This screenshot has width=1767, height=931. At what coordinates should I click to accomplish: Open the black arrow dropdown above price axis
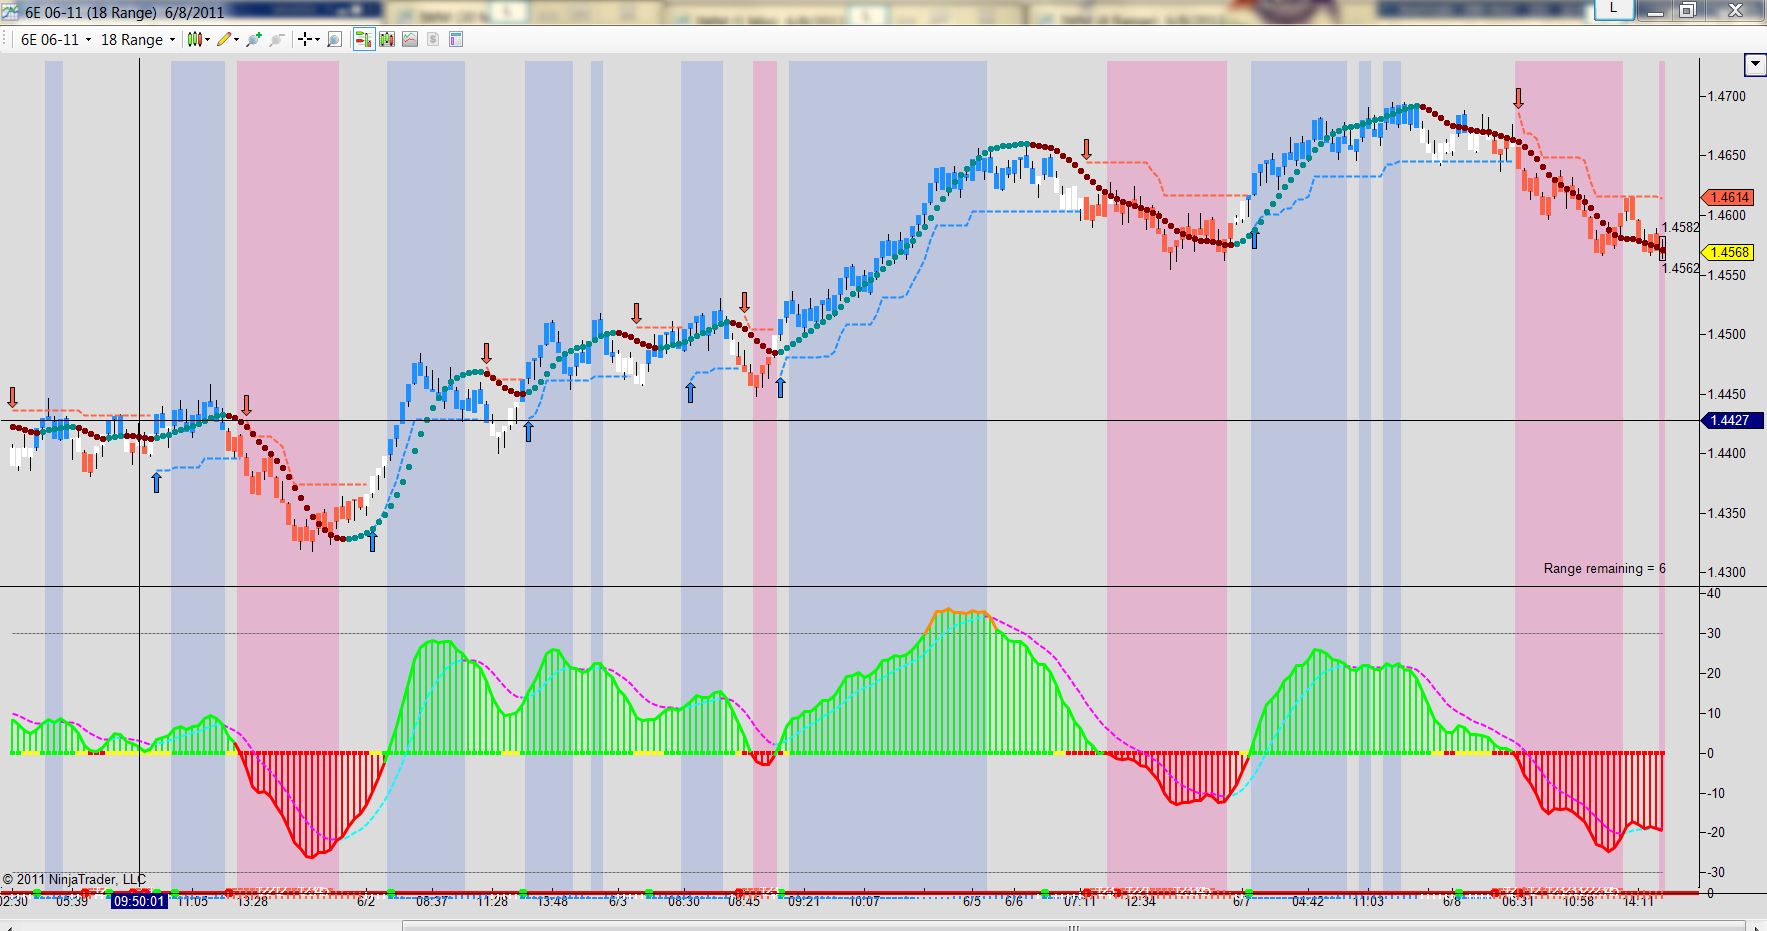[1755, 65]
